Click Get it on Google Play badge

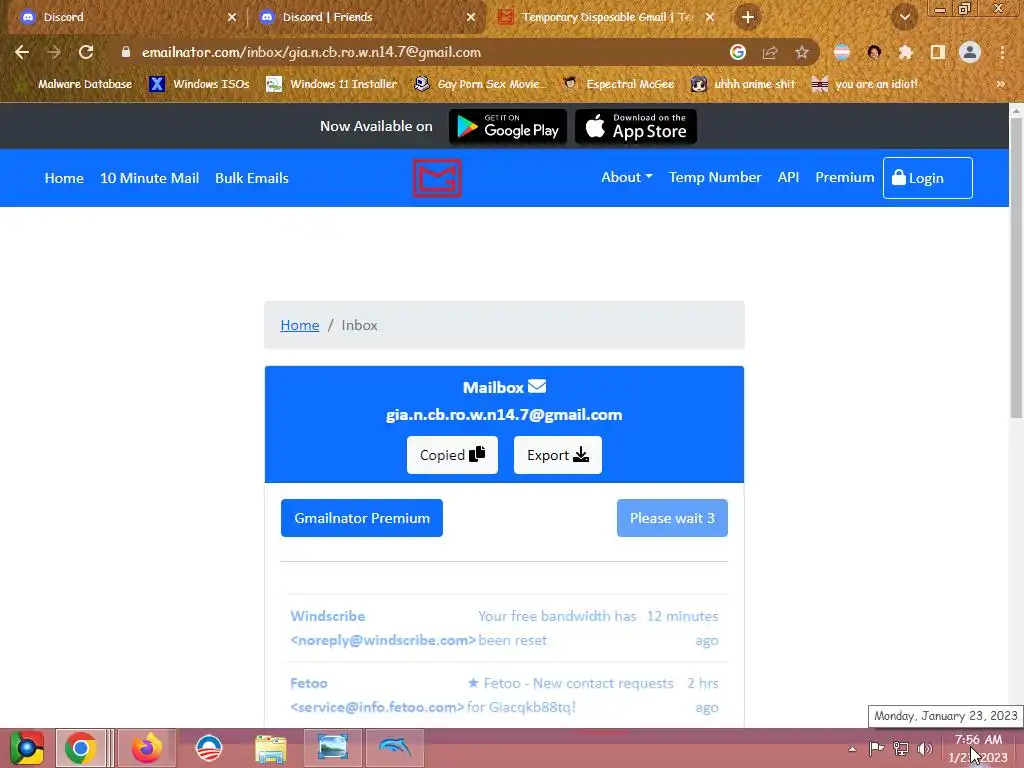[507, 126]
